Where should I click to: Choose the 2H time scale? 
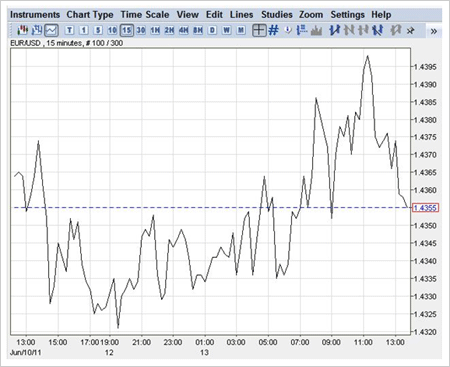(x=169, y=30)
